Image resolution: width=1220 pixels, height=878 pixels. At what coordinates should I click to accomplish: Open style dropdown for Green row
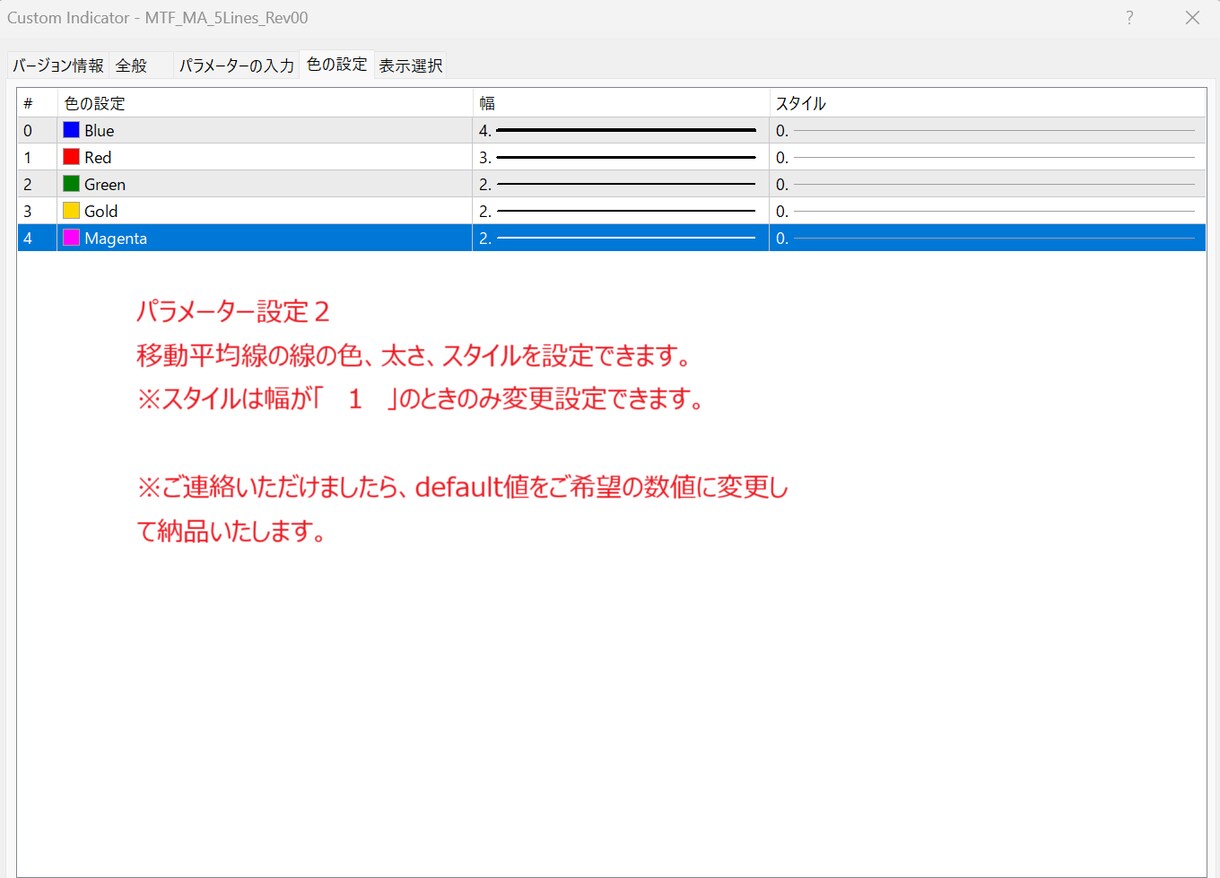click(987, 184)
